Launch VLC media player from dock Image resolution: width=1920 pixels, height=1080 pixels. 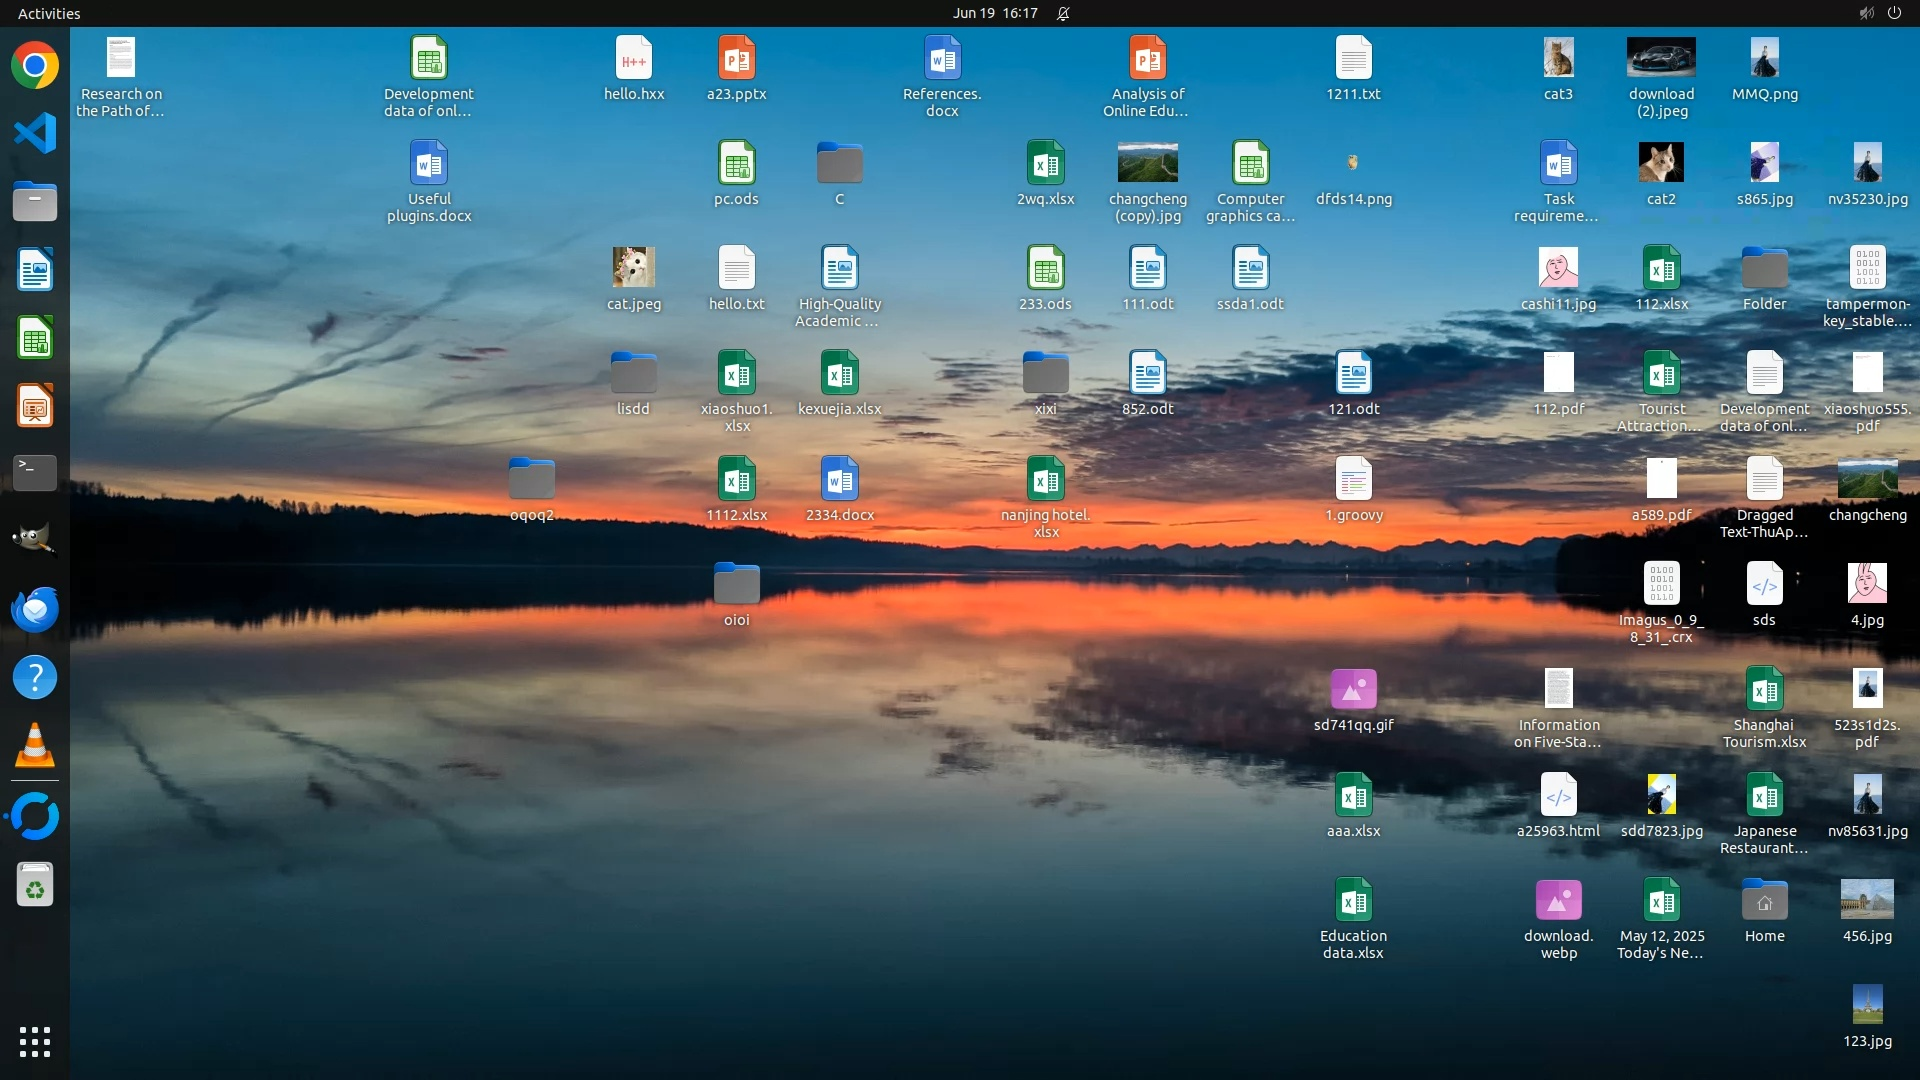point(35,746)
